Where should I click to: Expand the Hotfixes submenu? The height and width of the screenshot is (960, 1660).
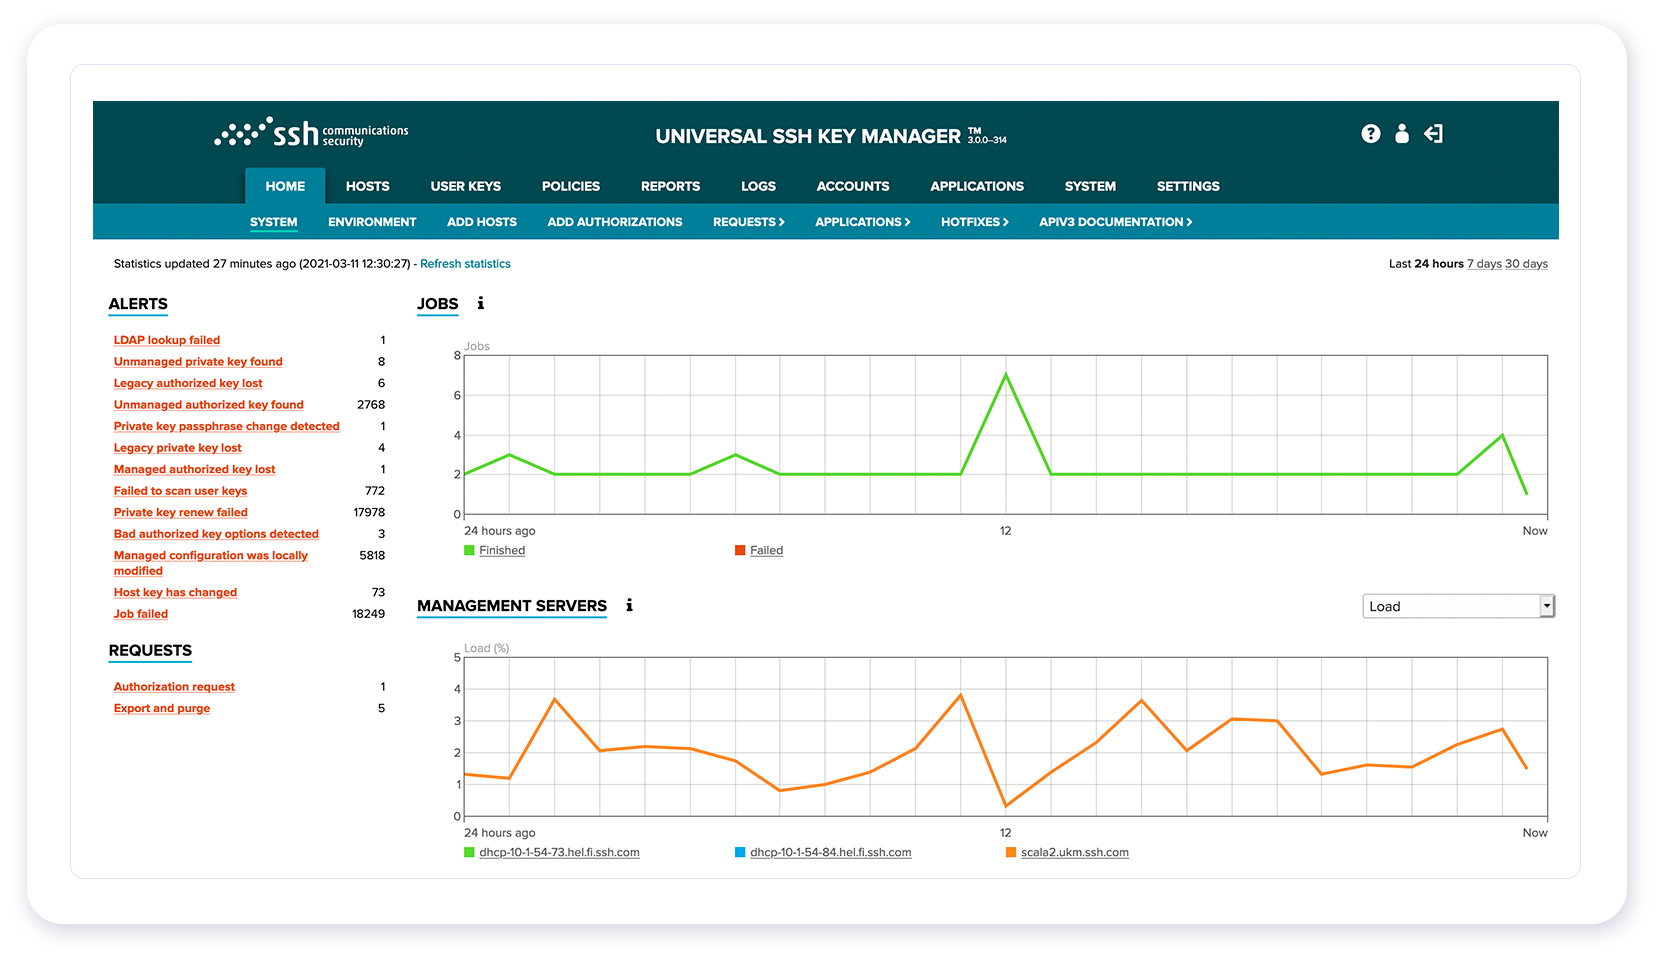tap(975, 222)
